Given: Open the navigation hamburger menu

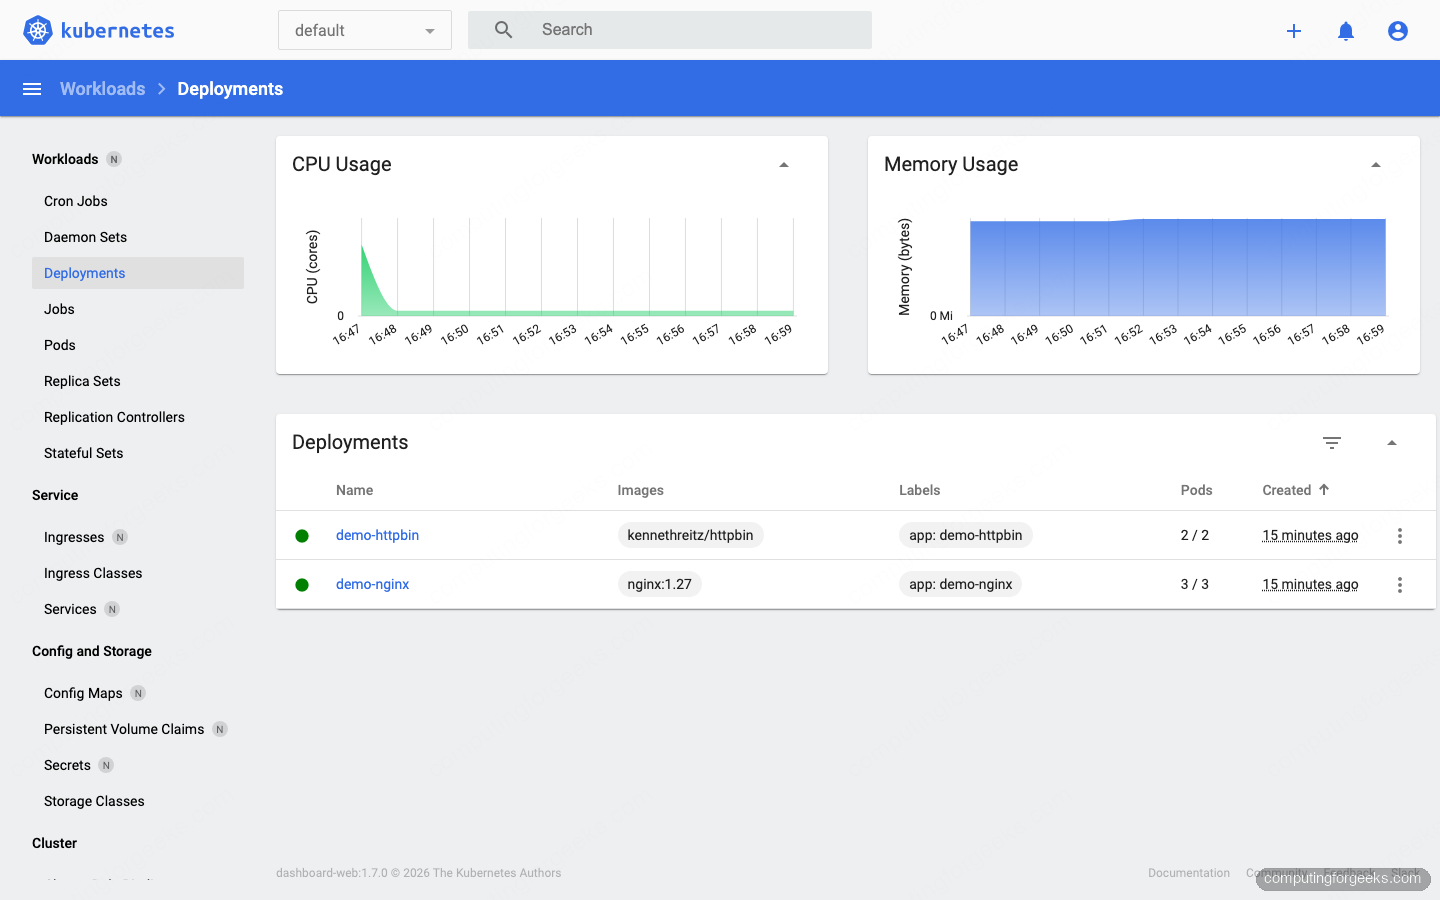Looking at the screenshot, I should 32,88.
